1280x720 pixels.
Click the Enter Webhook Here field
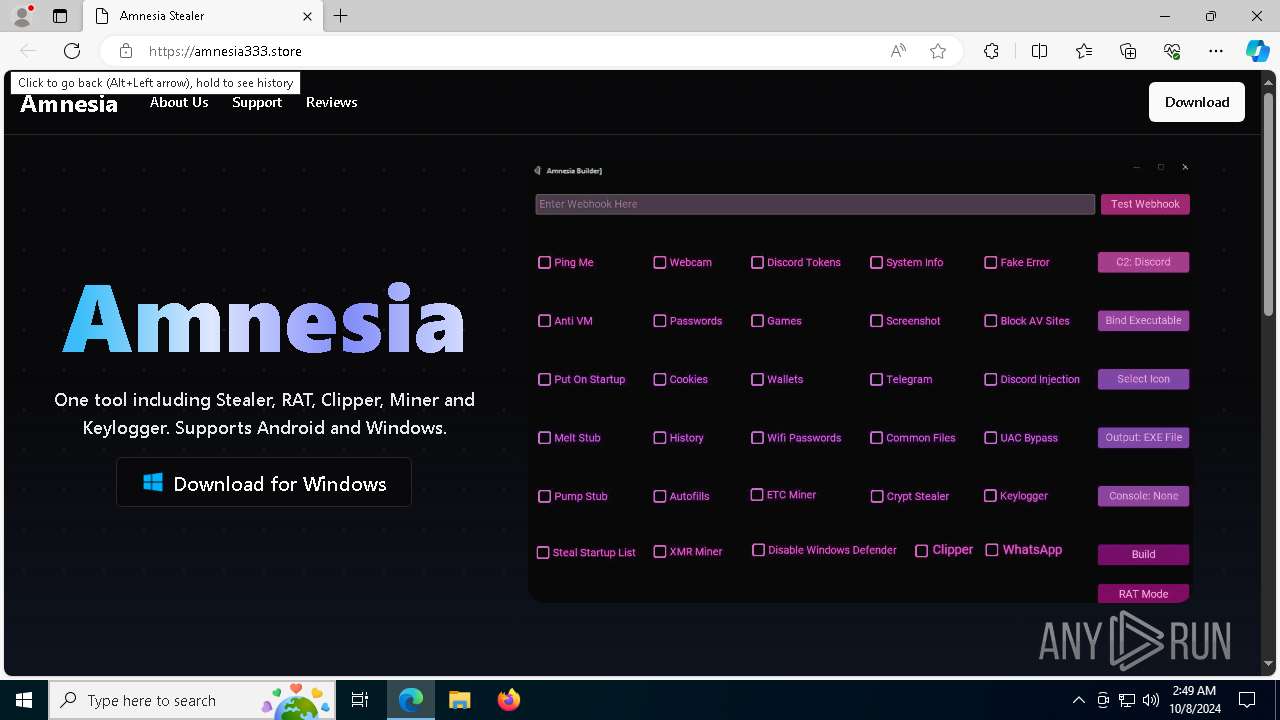[x=815, y=204]
